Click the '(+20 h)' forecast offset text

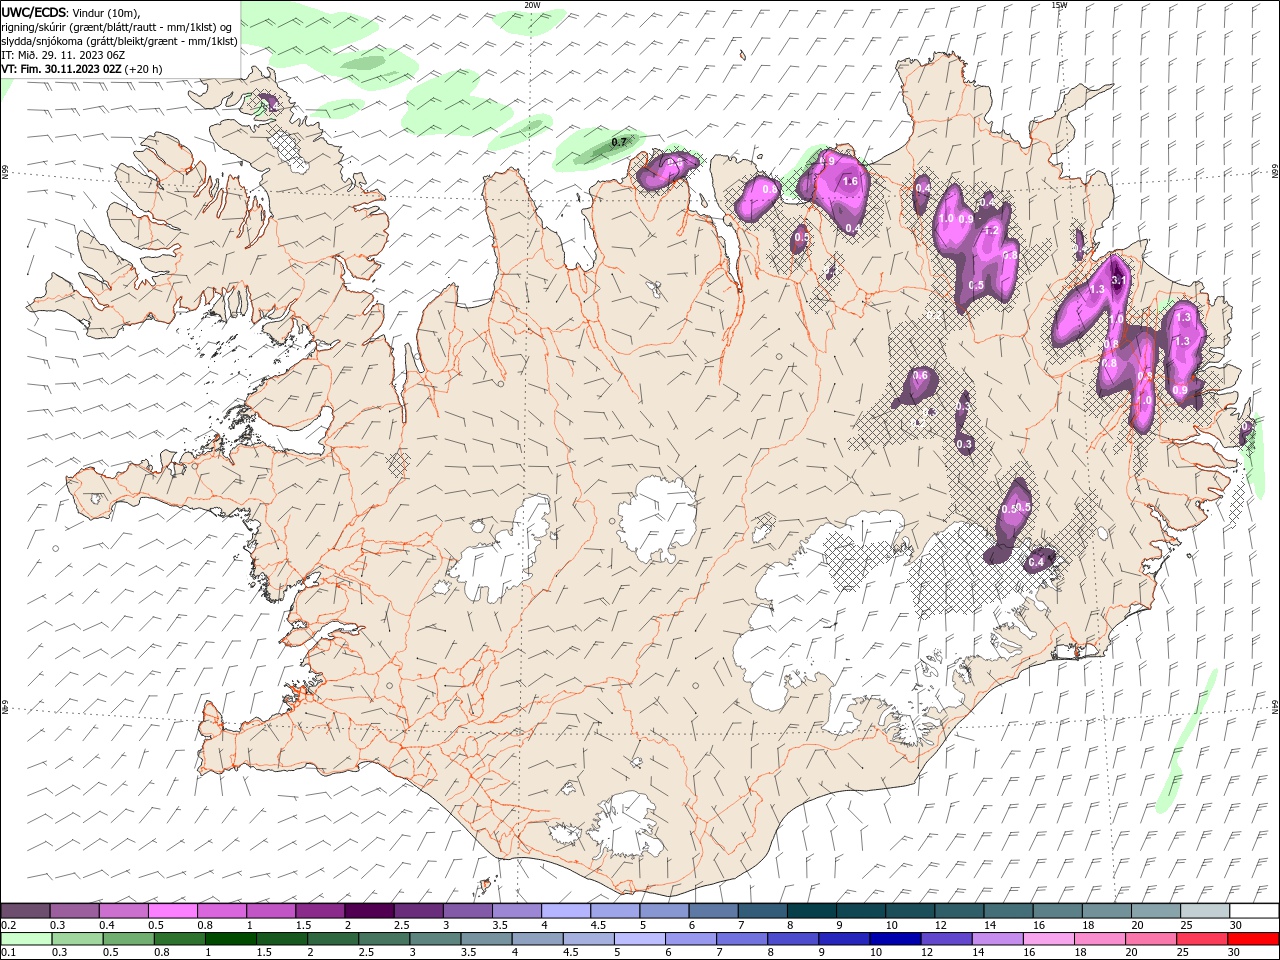143,69
